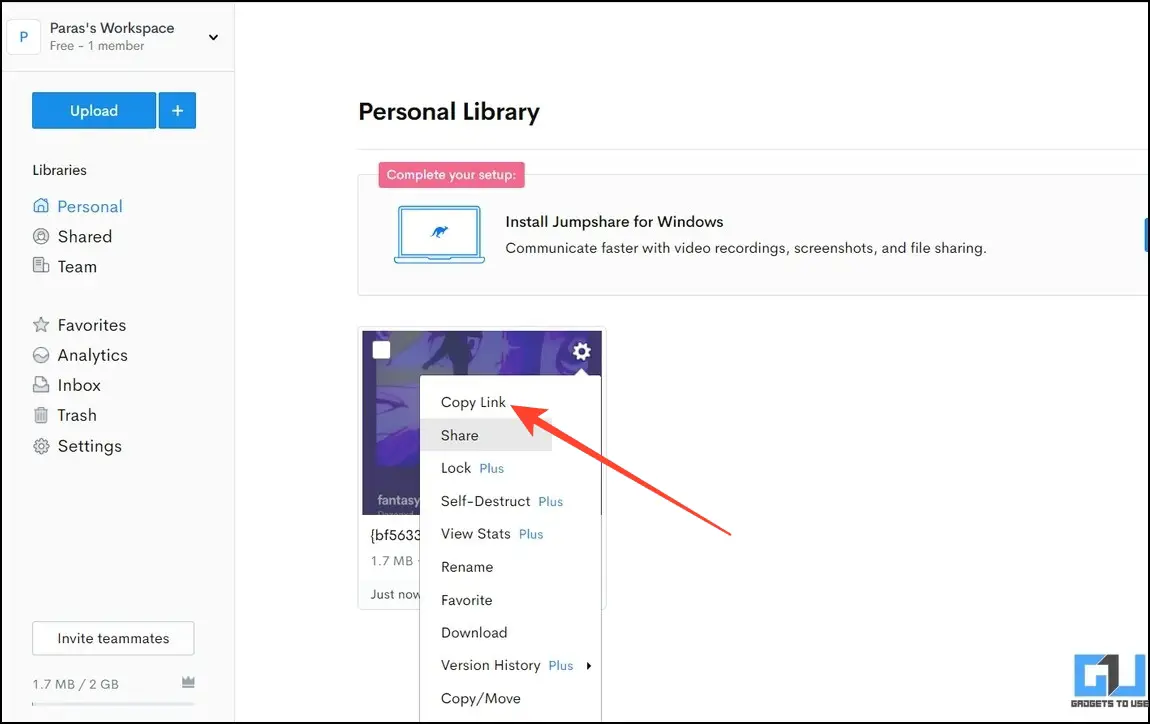The image size is (1150, 724).
Task: Click the workspace avatar letter P
Action: point(23,37)
